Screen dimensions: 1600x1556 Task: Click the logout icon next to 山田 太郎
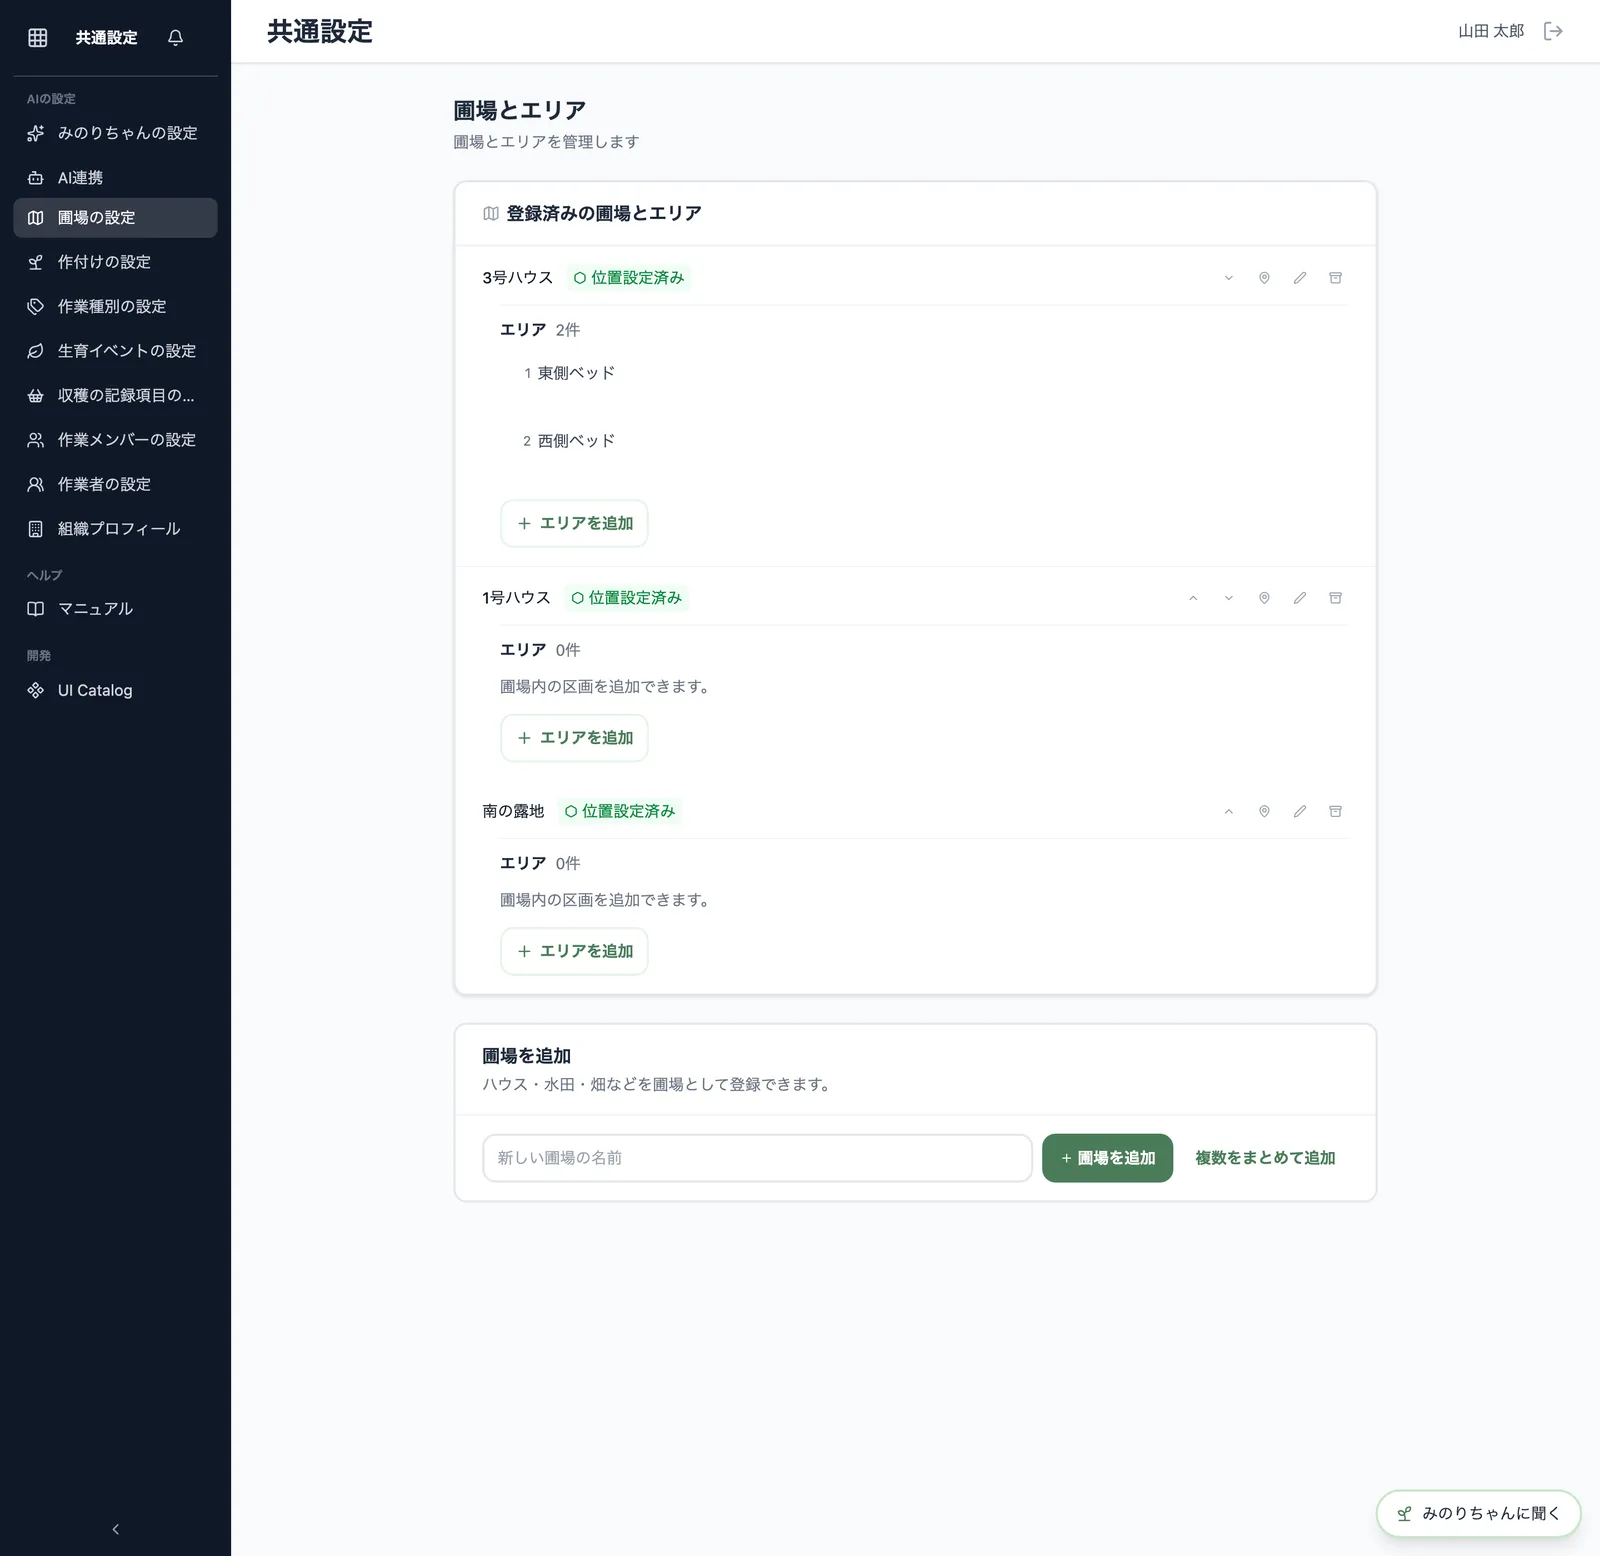click(x=1553, y=31)
